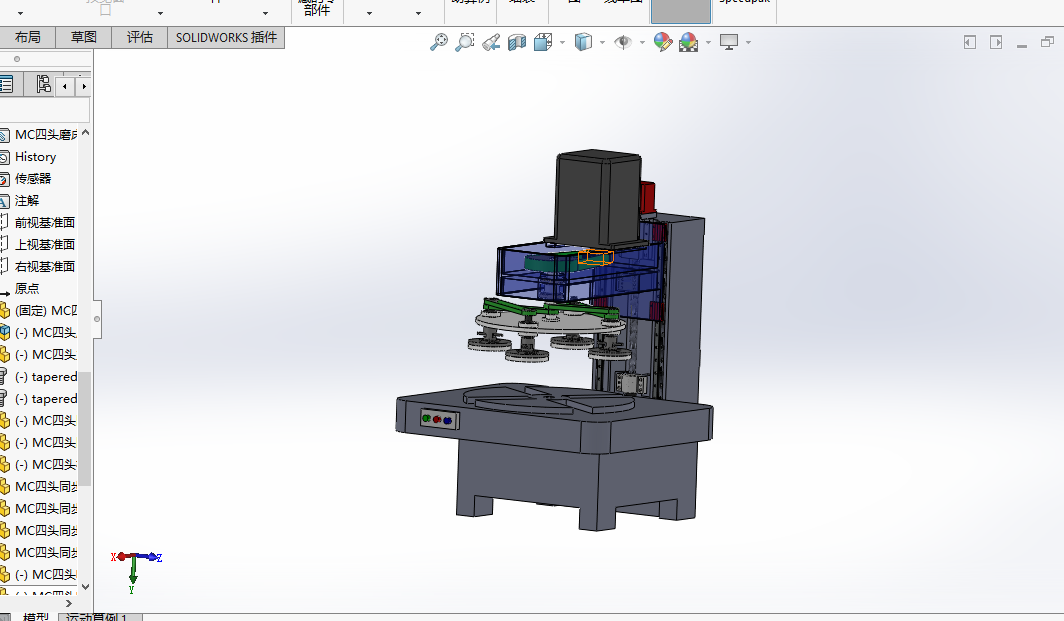The width and height of the screenshot is (1064, 621).
Task: Click the View Orientation cube icon
Action: [x=543, y=42]
